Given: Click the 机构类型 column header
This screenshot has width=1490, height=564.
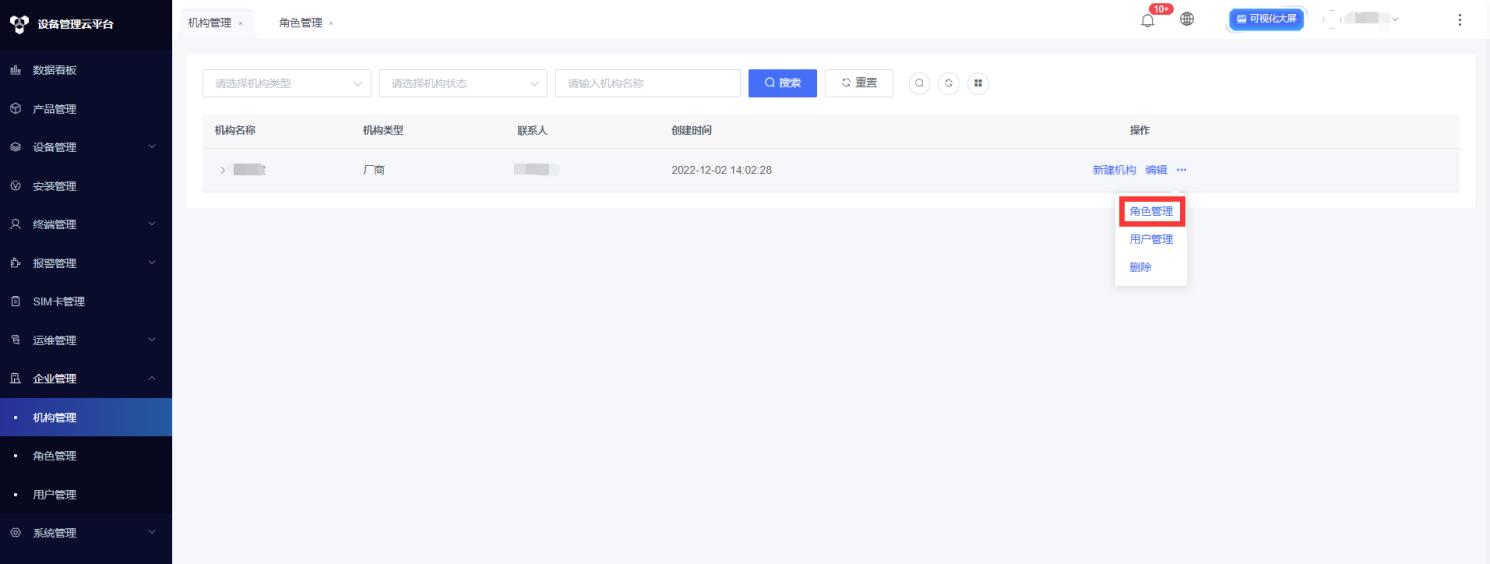Looking at the screenshot, I should 383,131.
